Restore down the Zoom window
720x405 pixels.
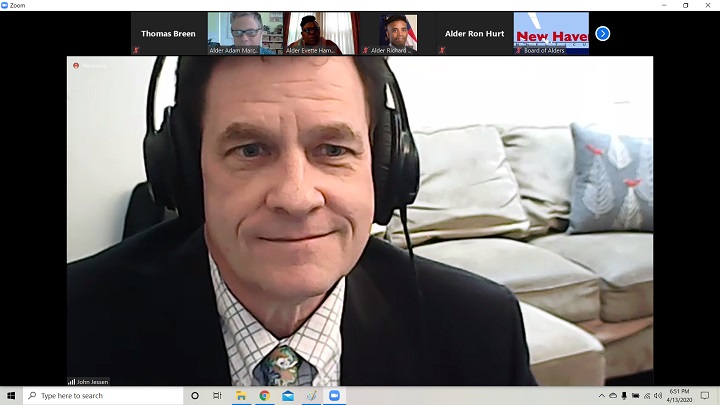[686, 5]
